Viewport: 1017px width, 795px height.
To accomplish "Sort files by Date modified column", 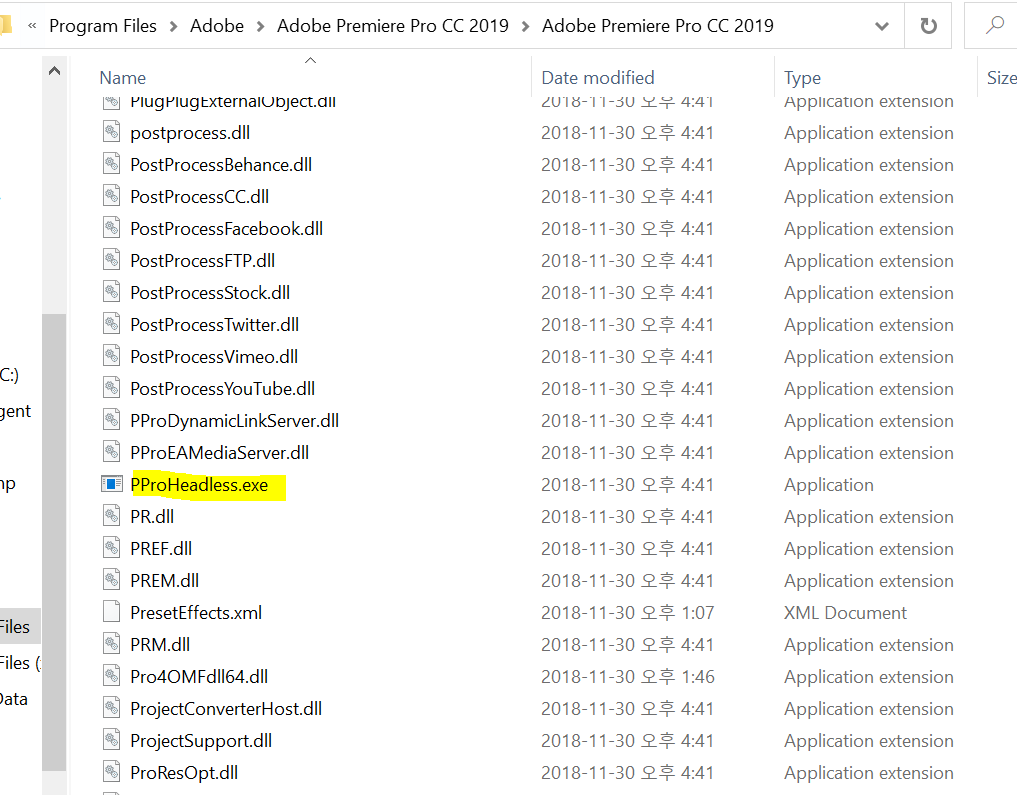I will (597, 78).
